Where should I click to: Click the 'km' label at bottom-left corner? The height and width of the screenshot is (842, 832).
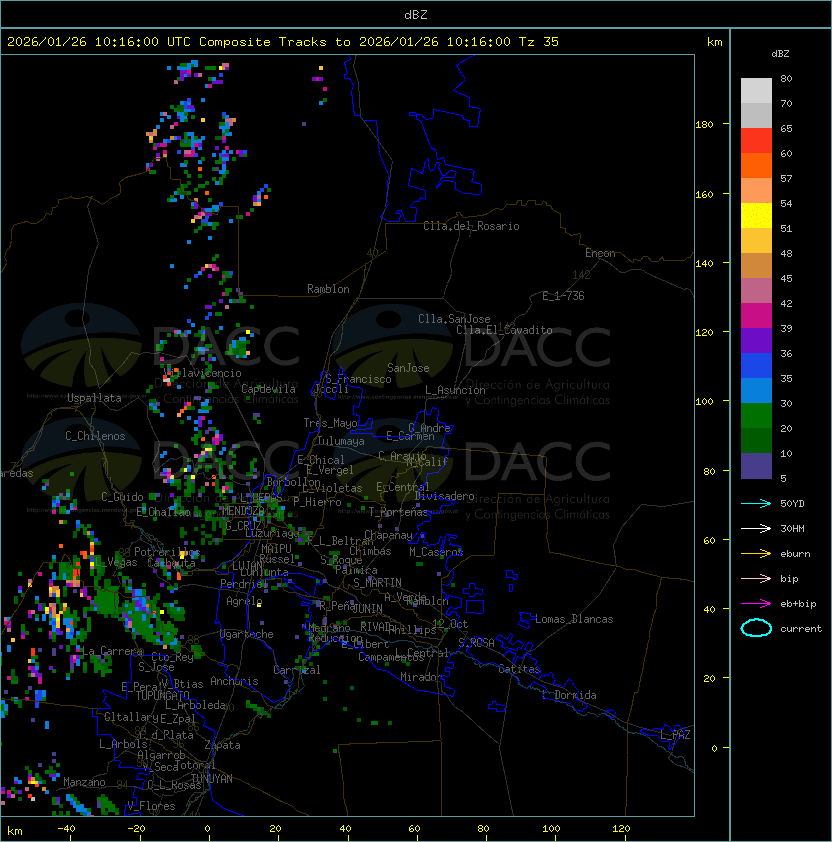coord(15,831)
